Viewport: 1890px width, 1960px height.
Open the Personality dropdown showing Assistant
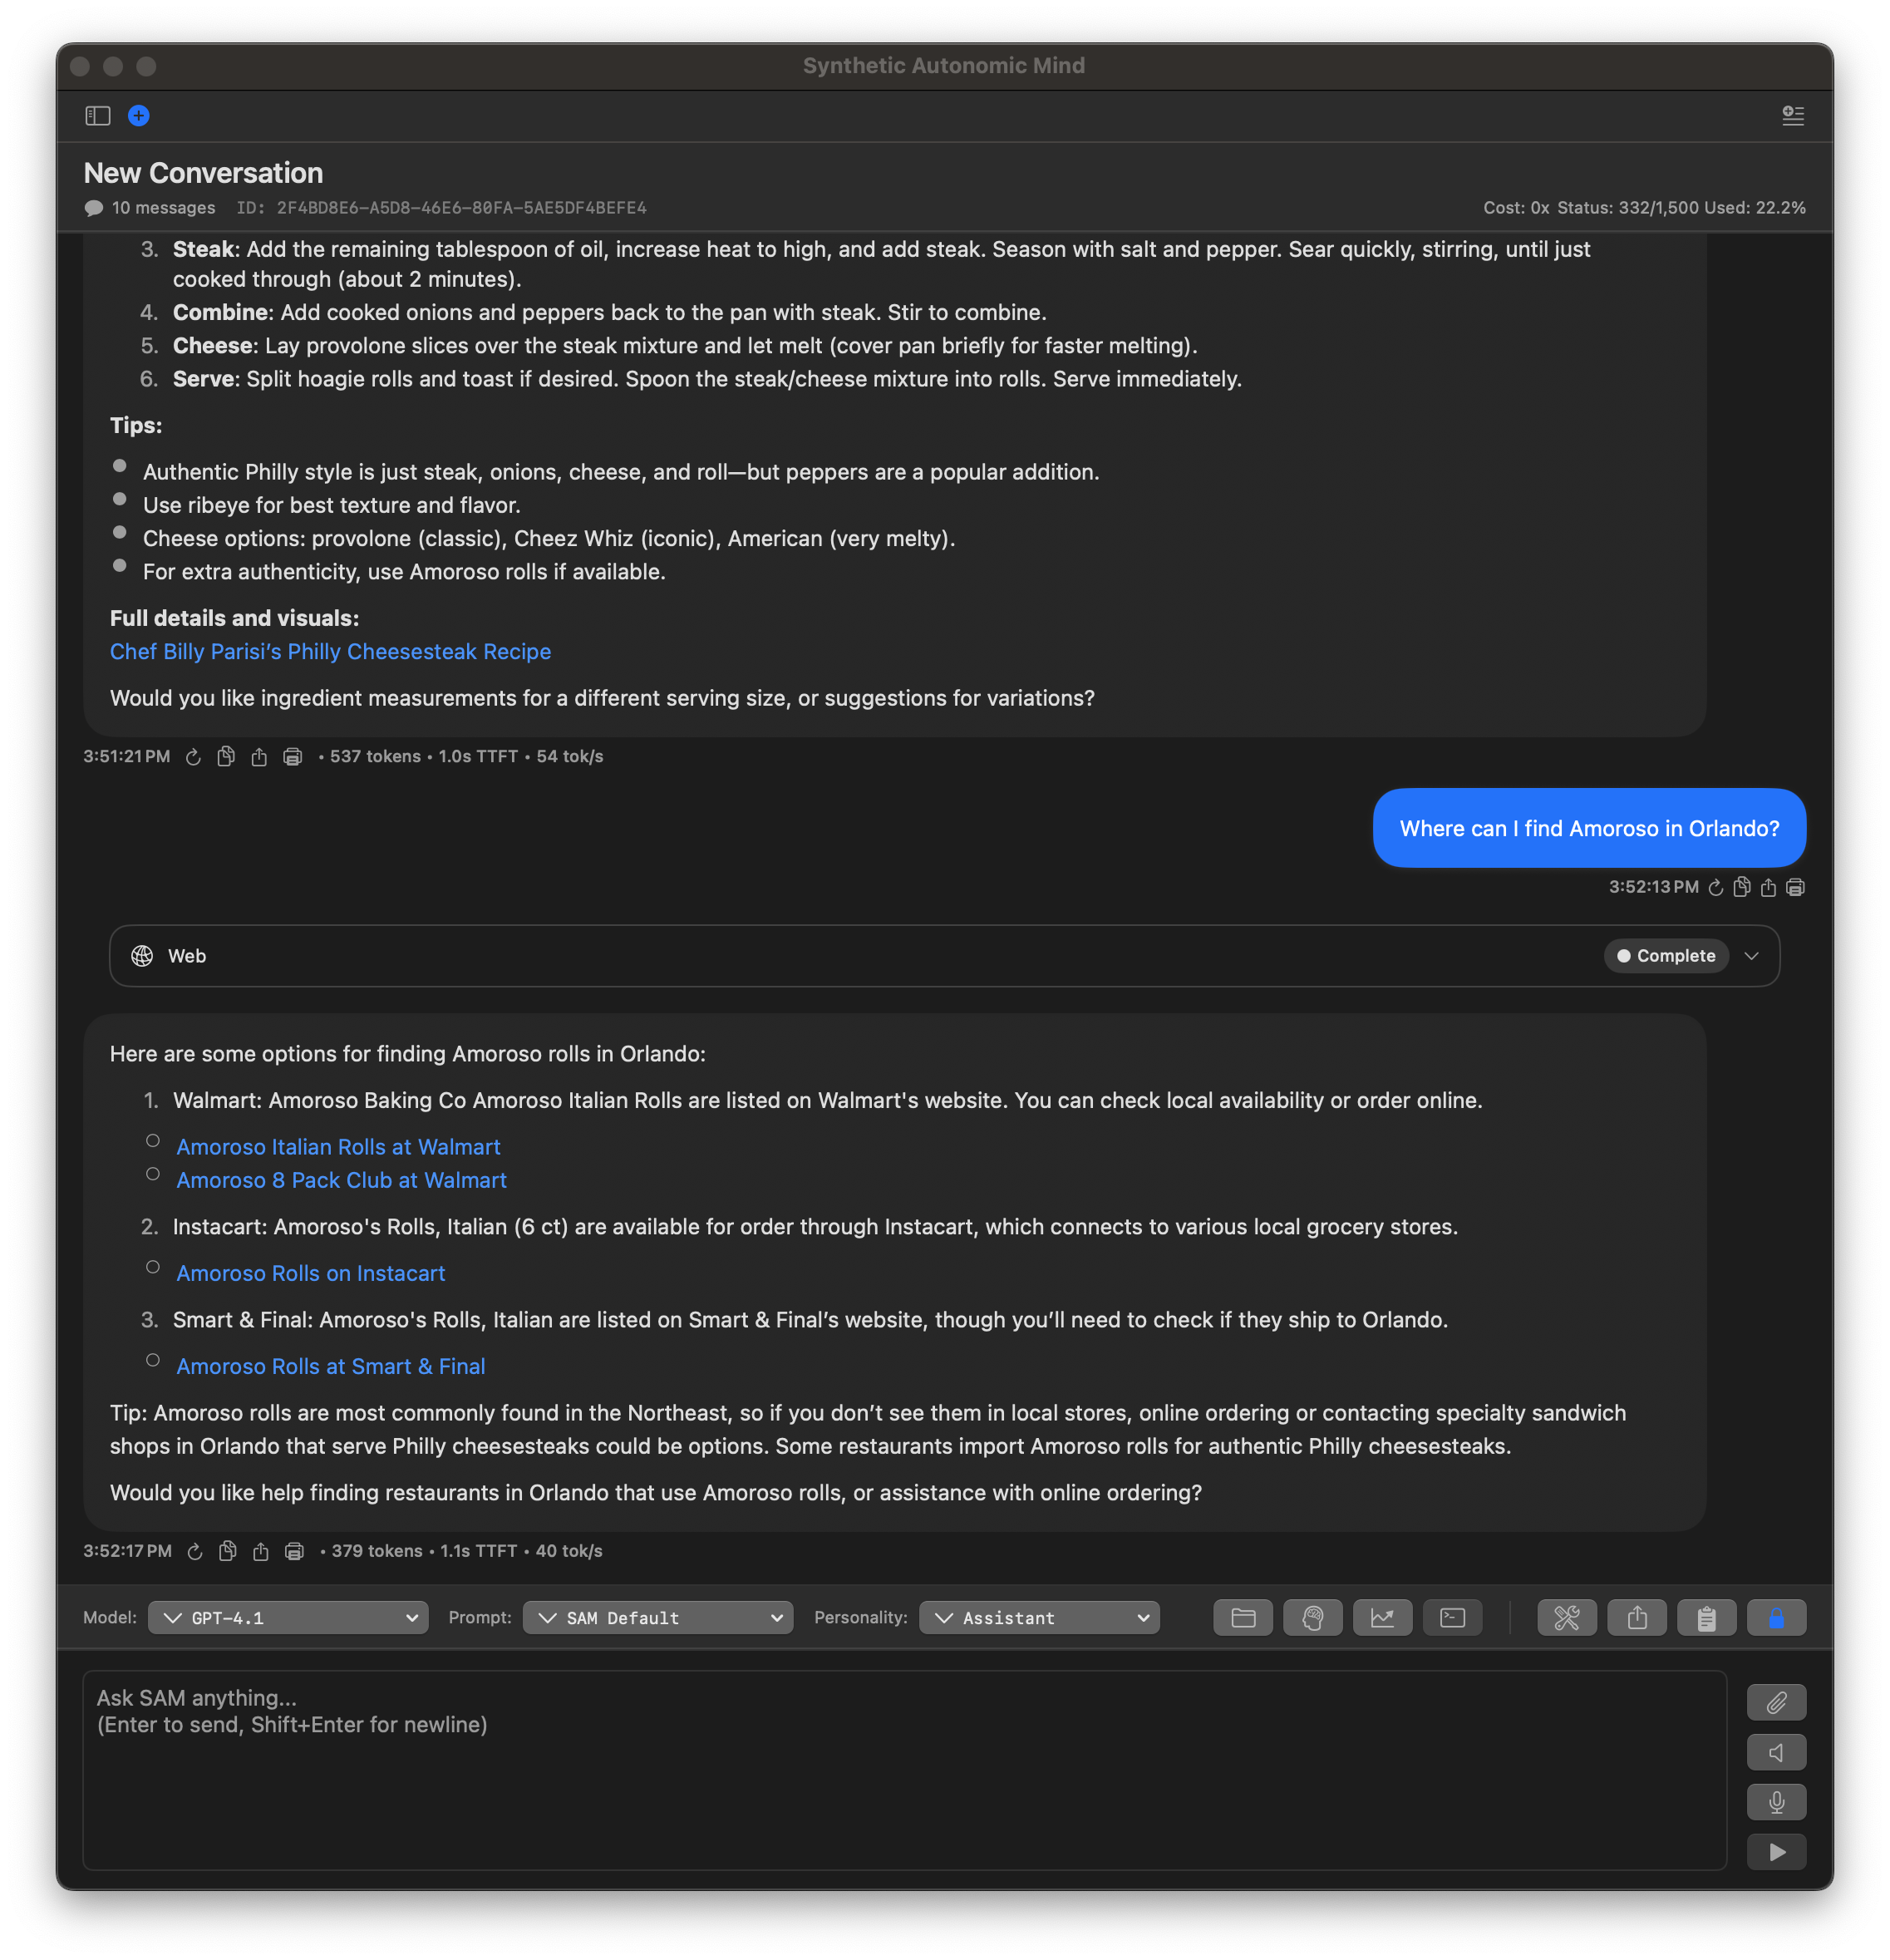point(1039,1617)
